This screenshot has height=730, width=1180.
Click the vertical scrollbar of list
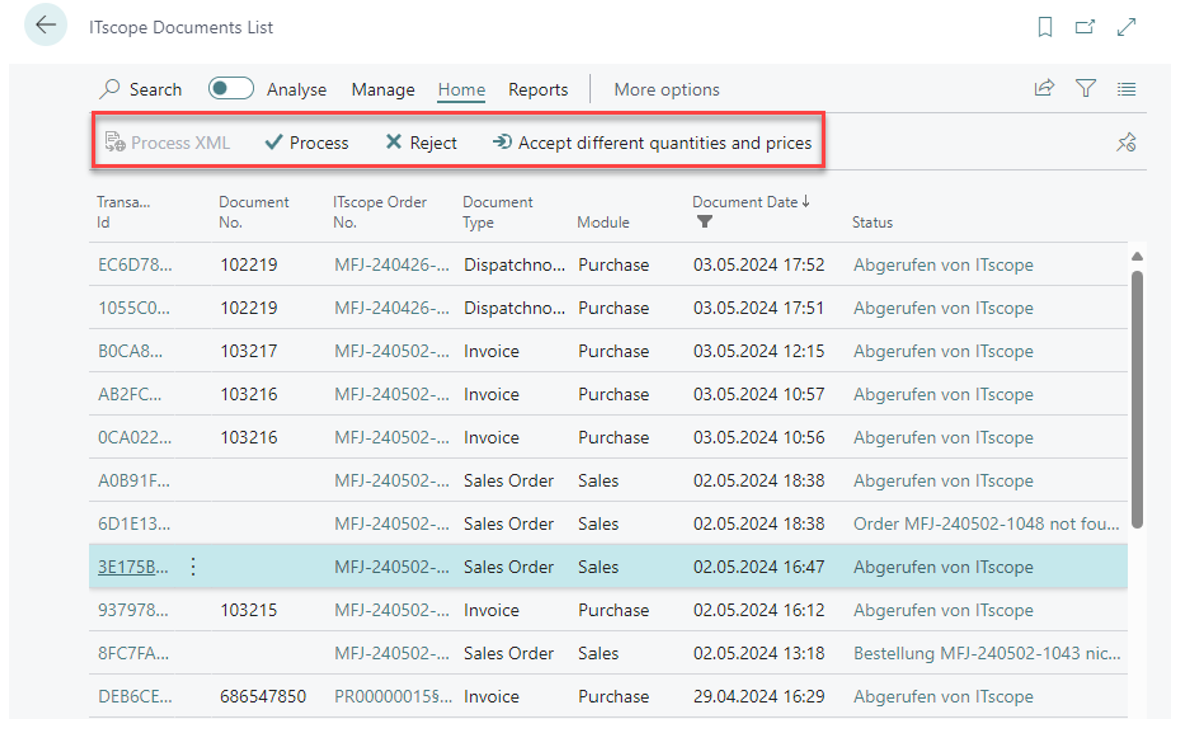coord(1136,400)
